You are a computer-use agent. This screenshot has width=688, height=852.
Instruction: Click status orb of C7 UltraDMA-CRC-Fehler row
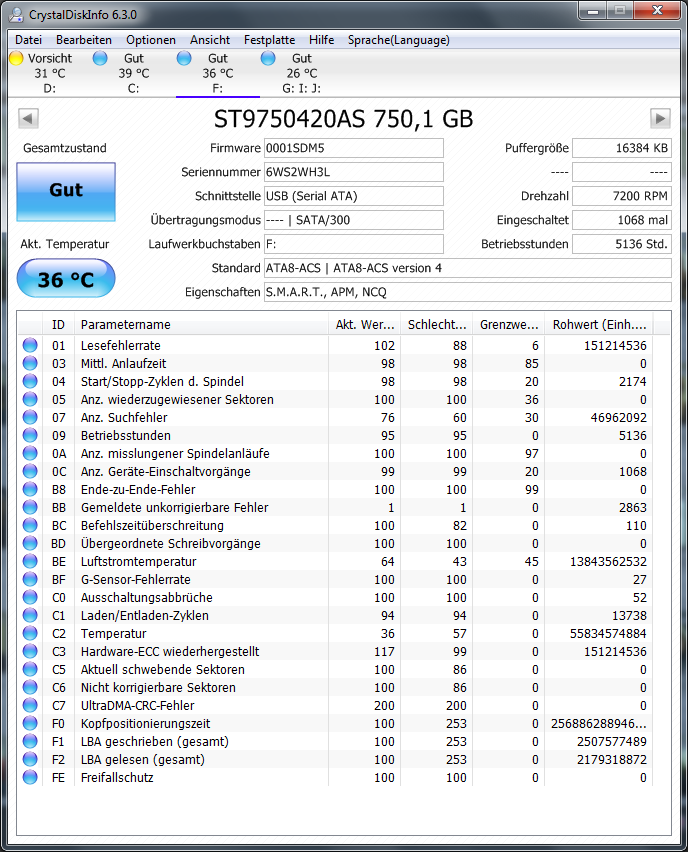30,705
